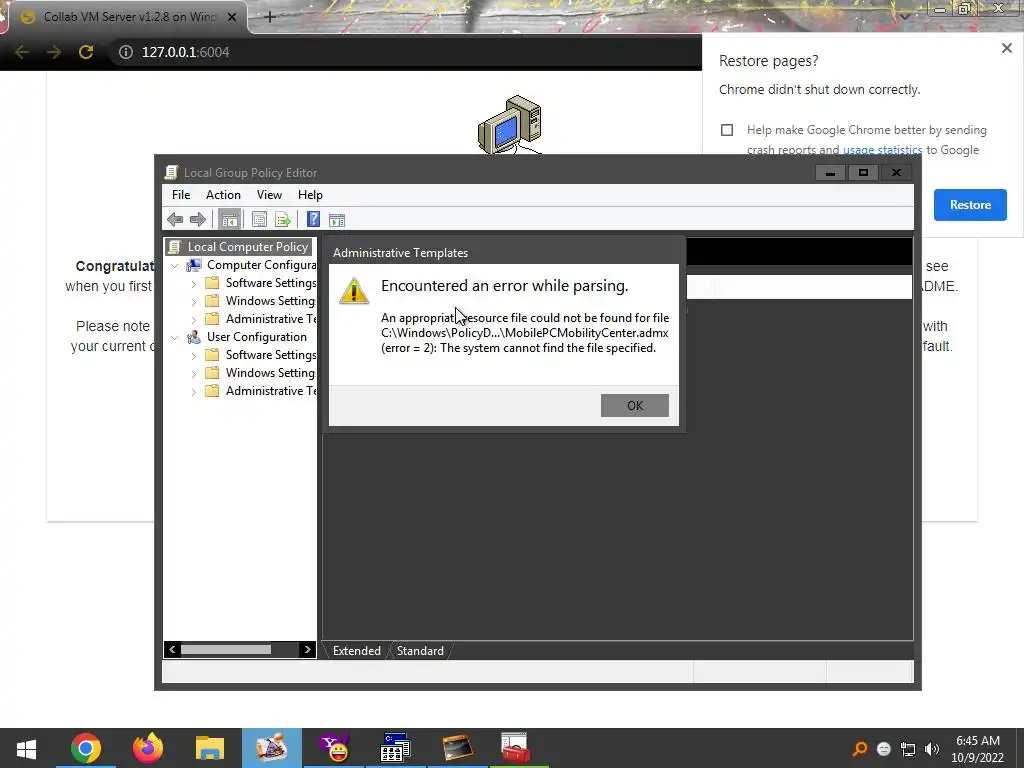This screenshot has height=768, width=1024.
Task: Click the computer image on the webpage
Action: tap(510, 124)
